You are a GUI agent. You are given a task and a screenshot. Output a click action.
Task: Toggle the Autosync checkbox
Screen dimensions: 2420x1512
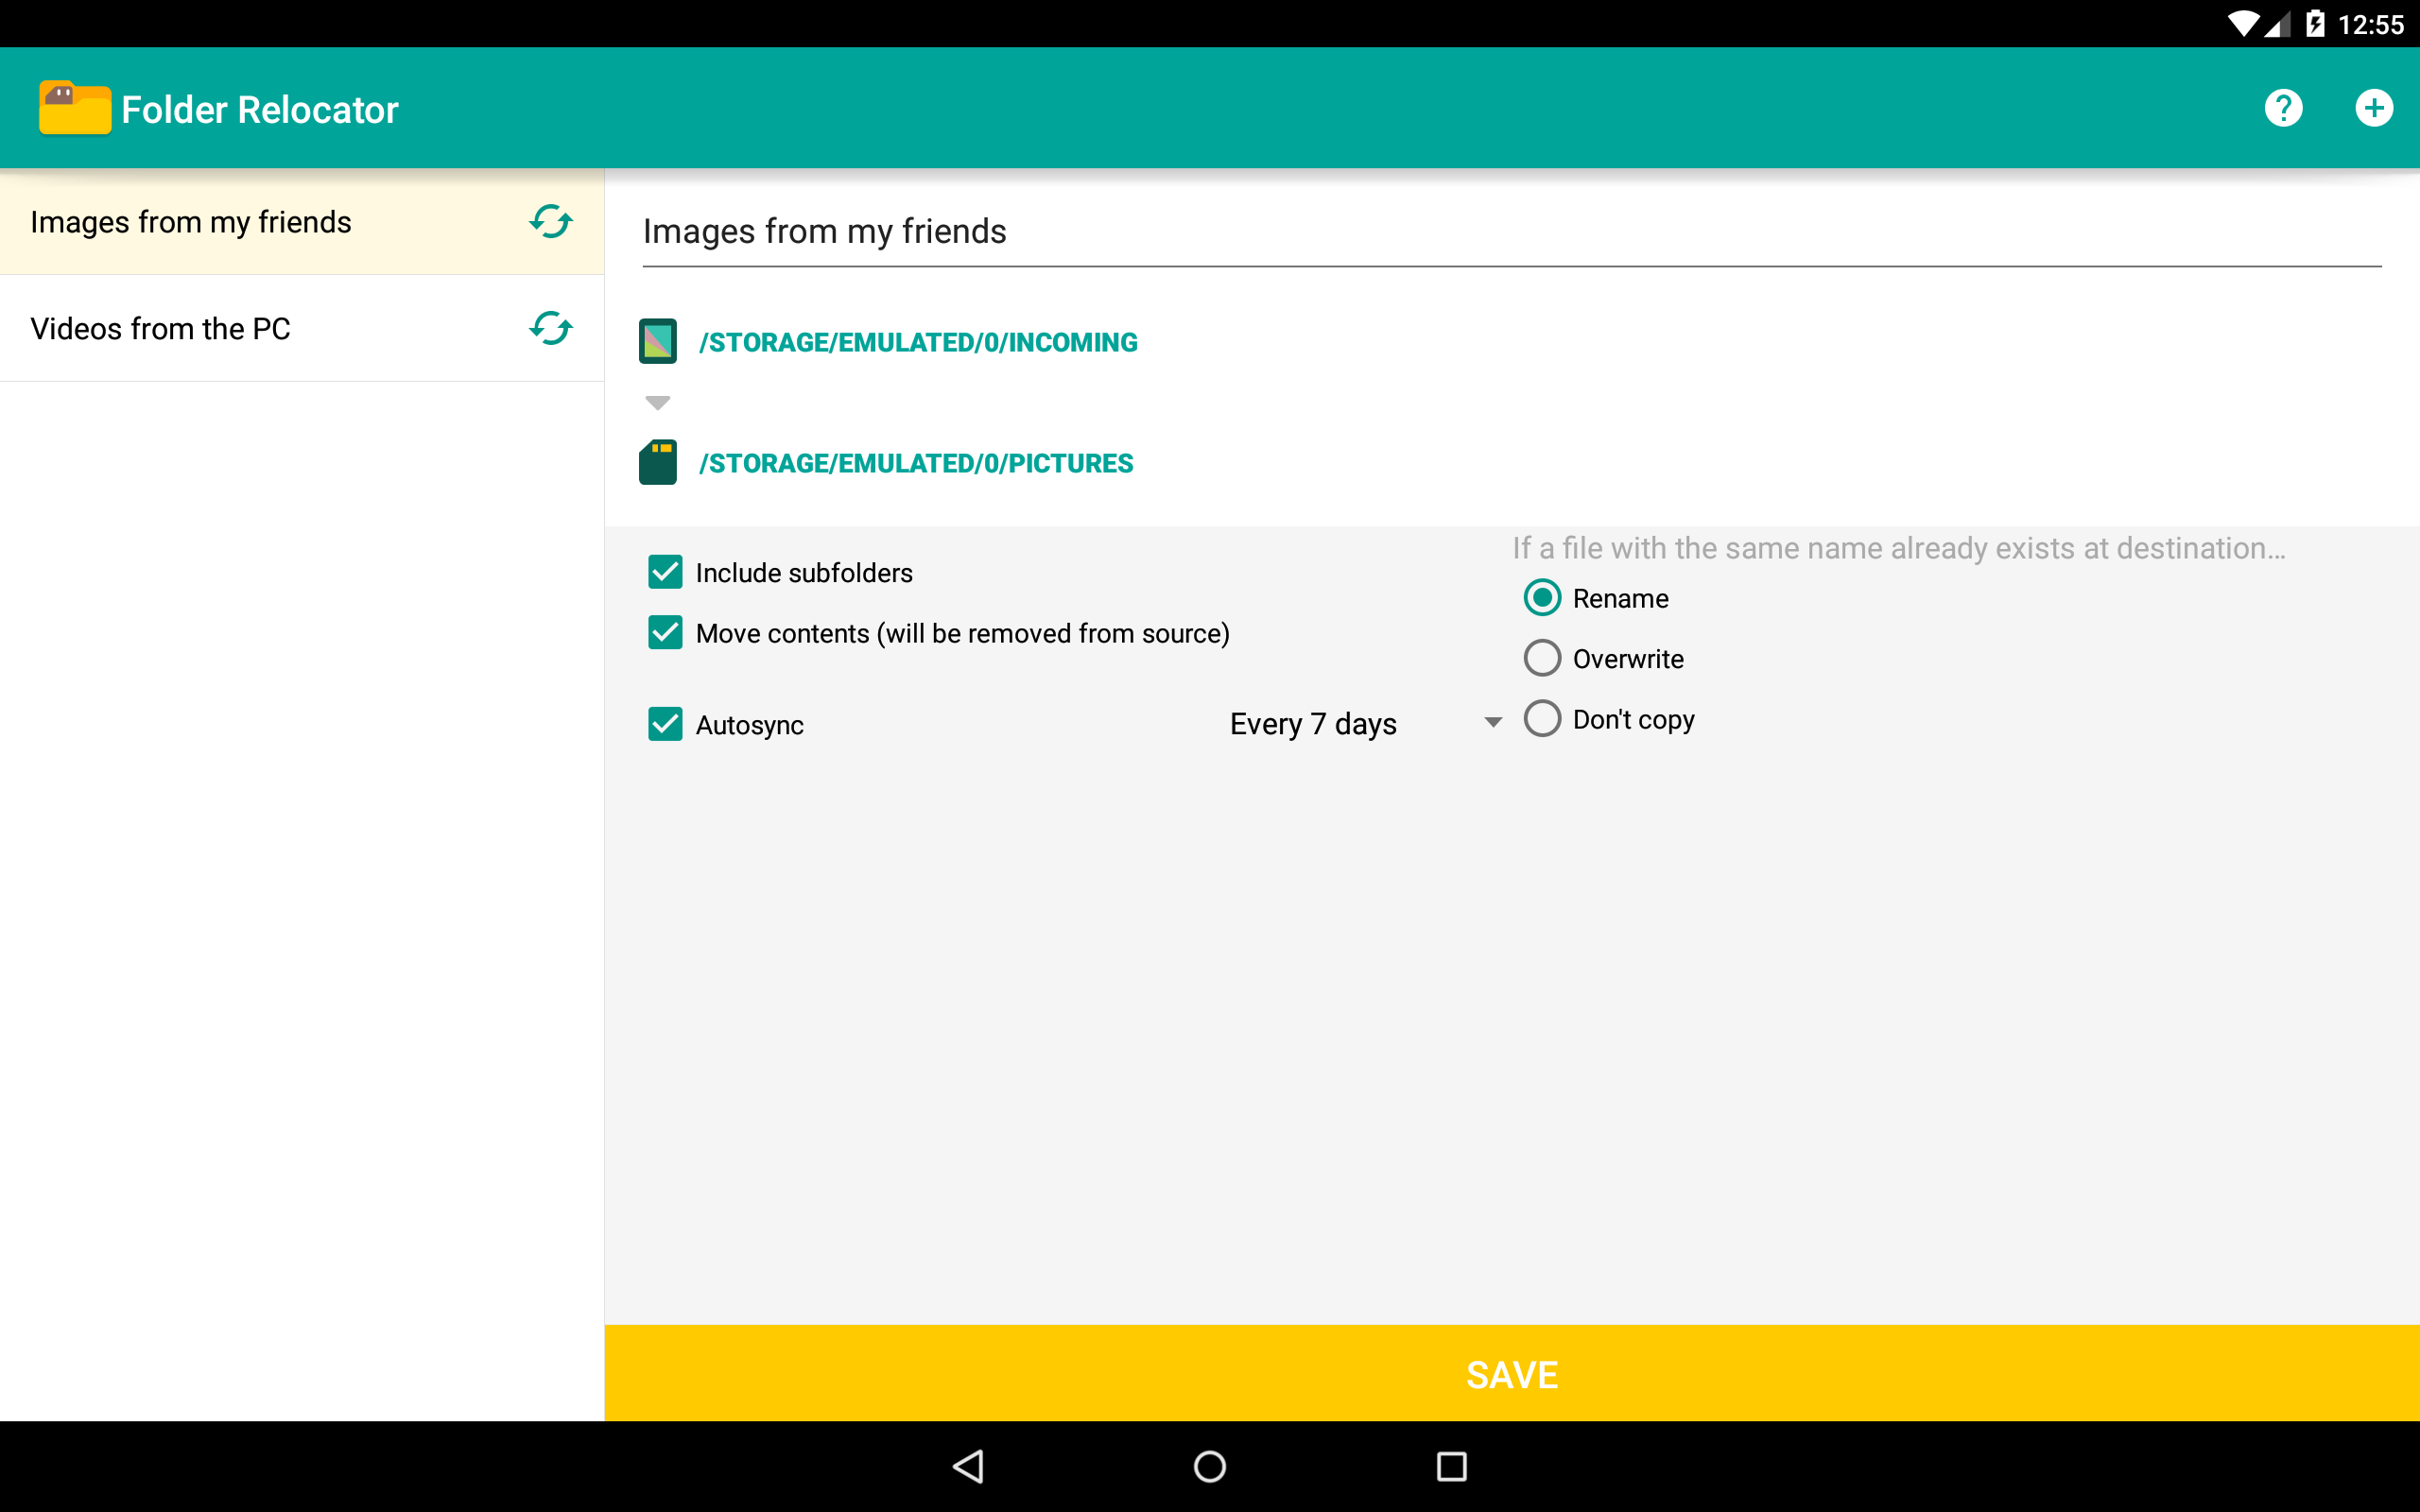point(665,724)
